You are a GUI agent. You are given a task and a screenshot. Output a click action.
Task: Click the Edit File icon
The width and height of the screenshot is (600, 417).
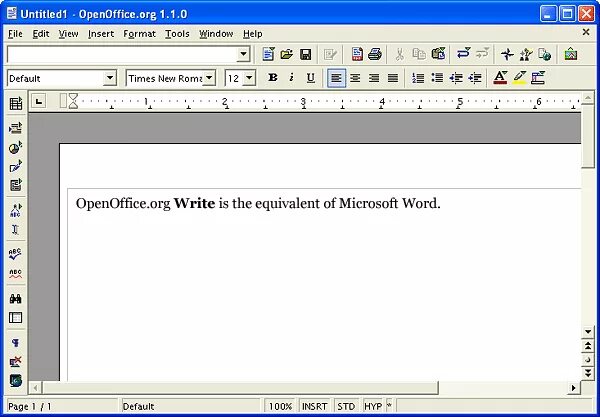click(329, 54)
